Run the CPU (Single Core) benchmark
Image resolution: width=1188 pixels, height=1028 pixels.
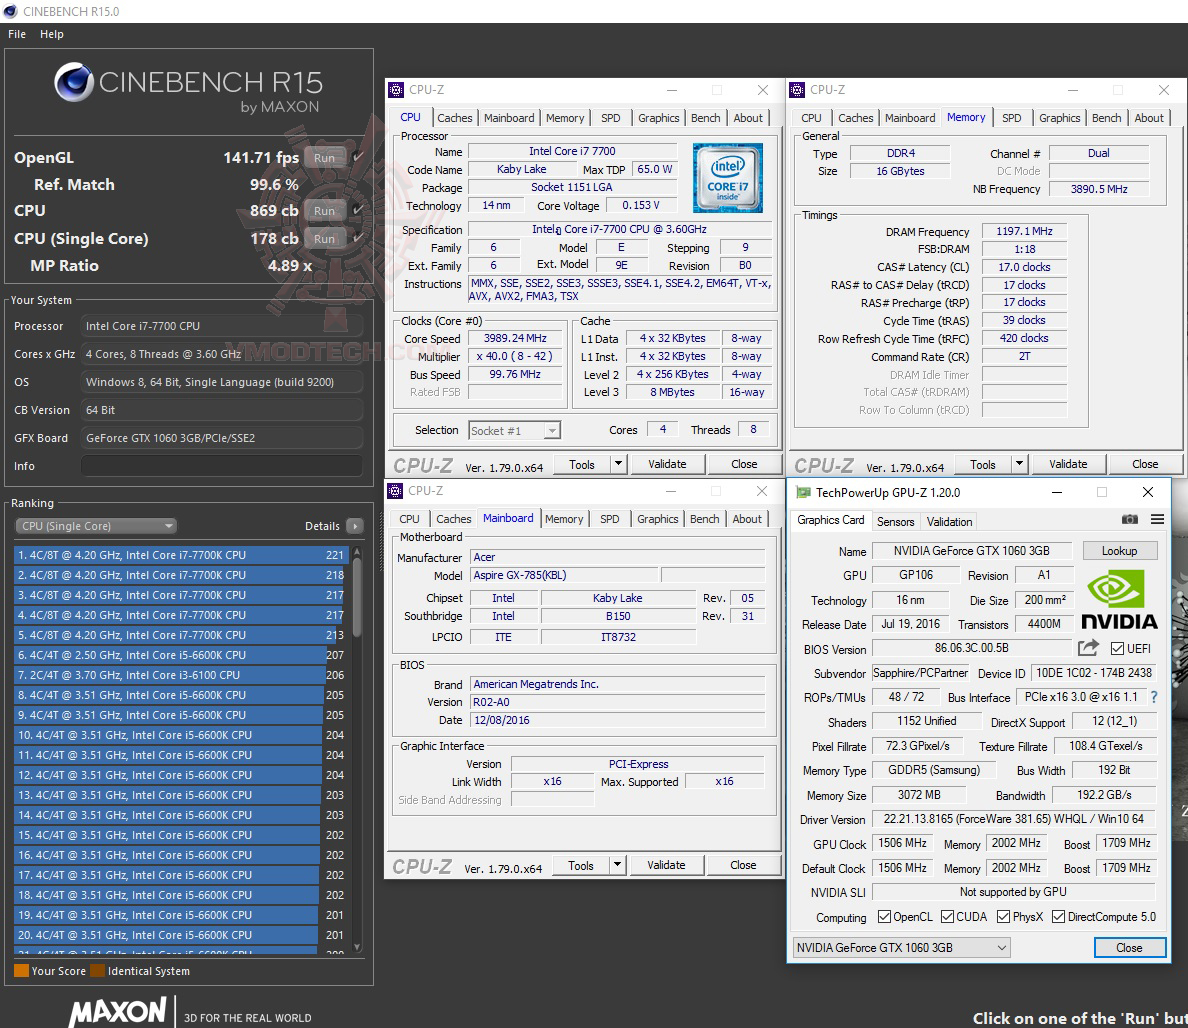[x=324, y=239]
